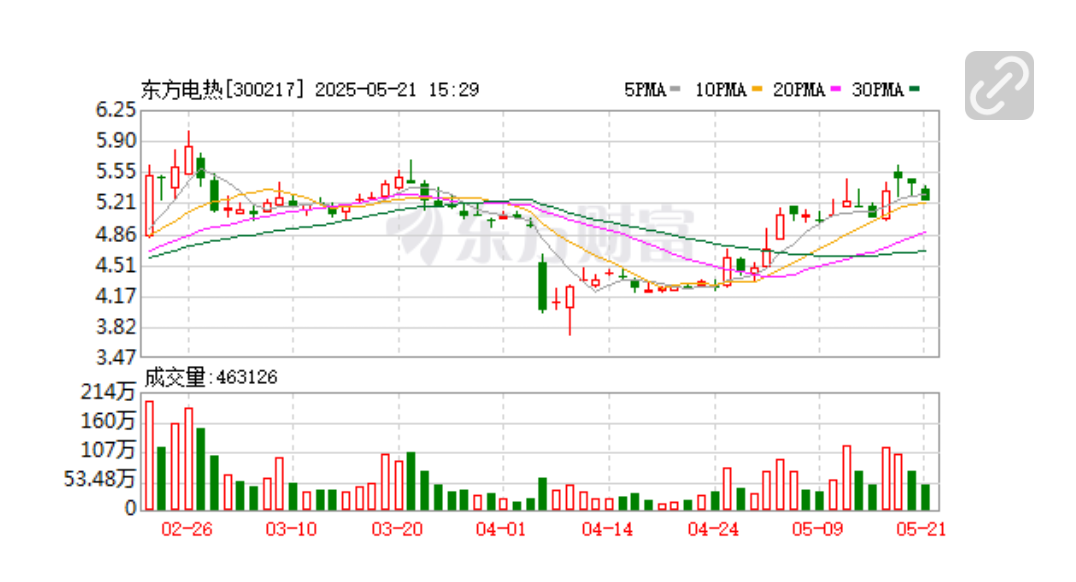Click the magenta 20PMA color marker
1076x582 pixels.
click(835, 89)
